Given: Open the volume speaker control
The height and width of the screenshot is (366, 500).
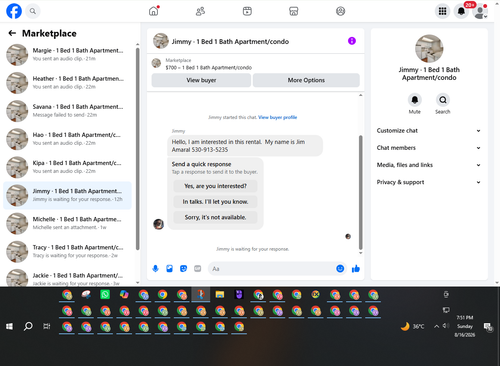Looking at the screenshot, I should pos(446,326).
